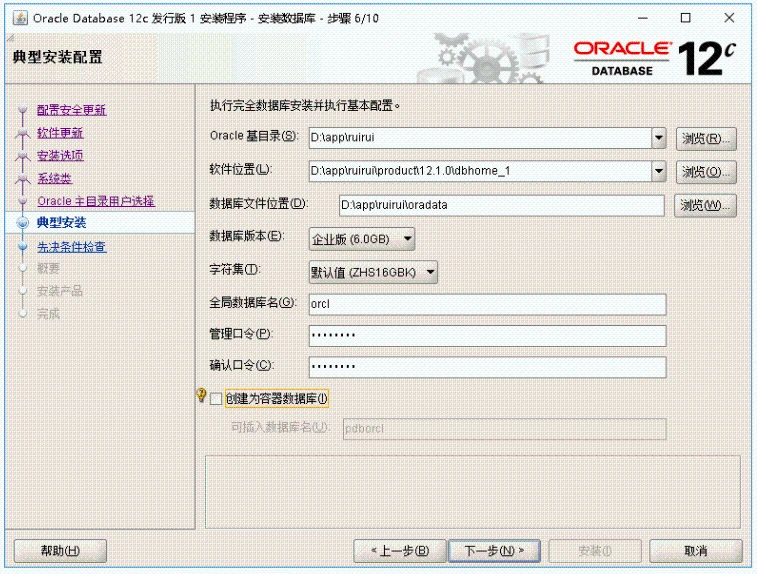Click the Oracle base directory field D:\app\ruirui
Screen dimensions: 757x574
click(480, 138)
